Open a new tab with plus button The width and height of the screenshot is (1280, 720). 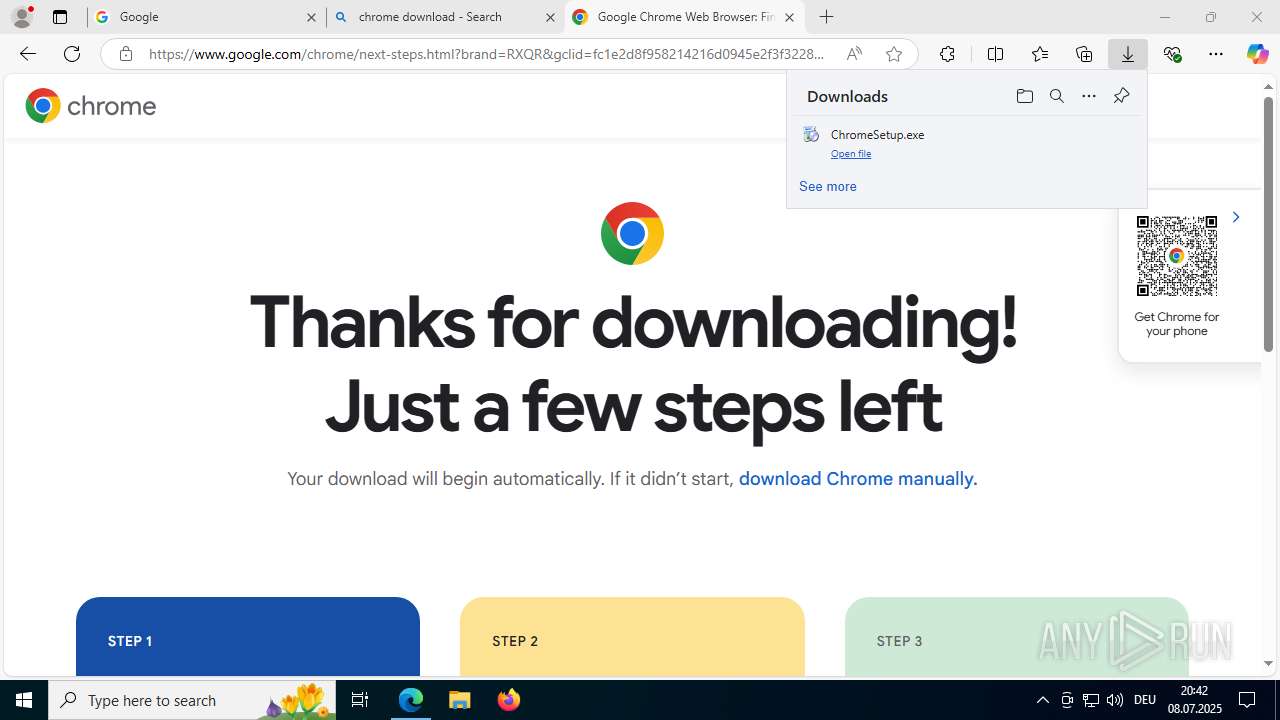(826, 17)
